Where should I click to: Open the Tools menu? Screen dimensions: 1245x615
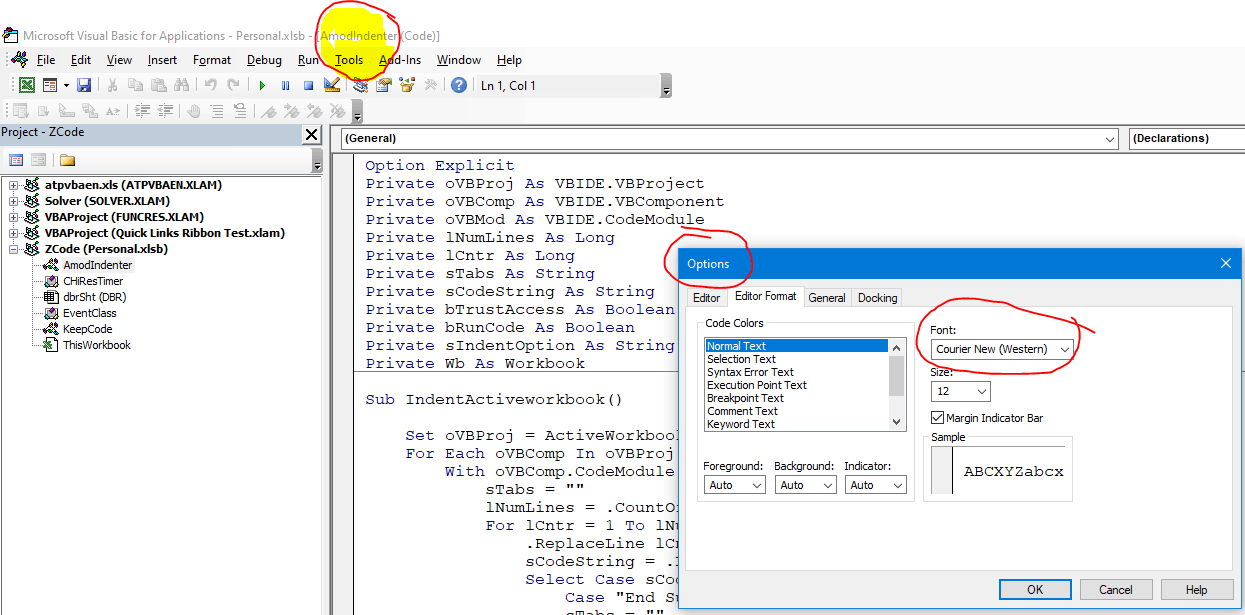[x=349, y=60]
